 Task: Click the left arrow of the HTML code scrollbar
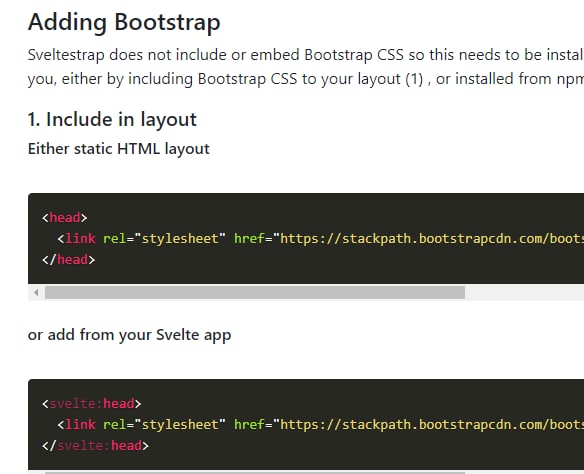tap(36, 293)
